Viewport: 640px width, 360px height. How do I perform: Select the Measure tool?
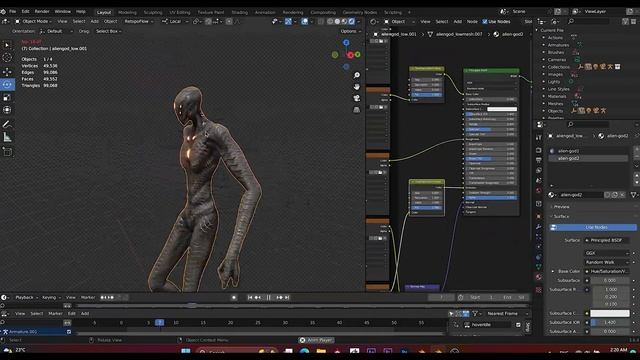coord(7,138)
